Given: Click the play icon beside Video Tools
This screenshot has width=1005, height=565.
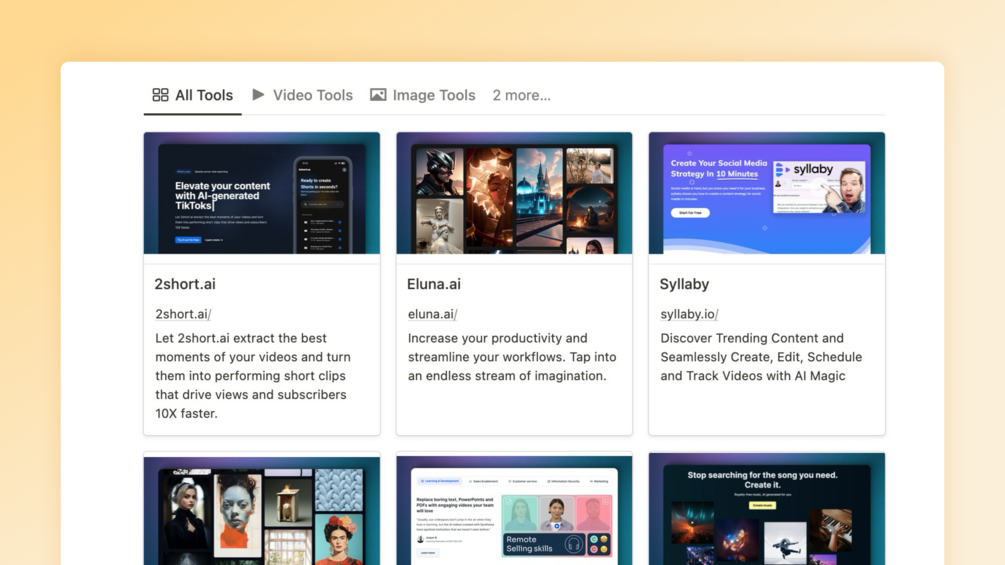Looking at the screenshot, I should pyautogui.click(x=258, y=95).
